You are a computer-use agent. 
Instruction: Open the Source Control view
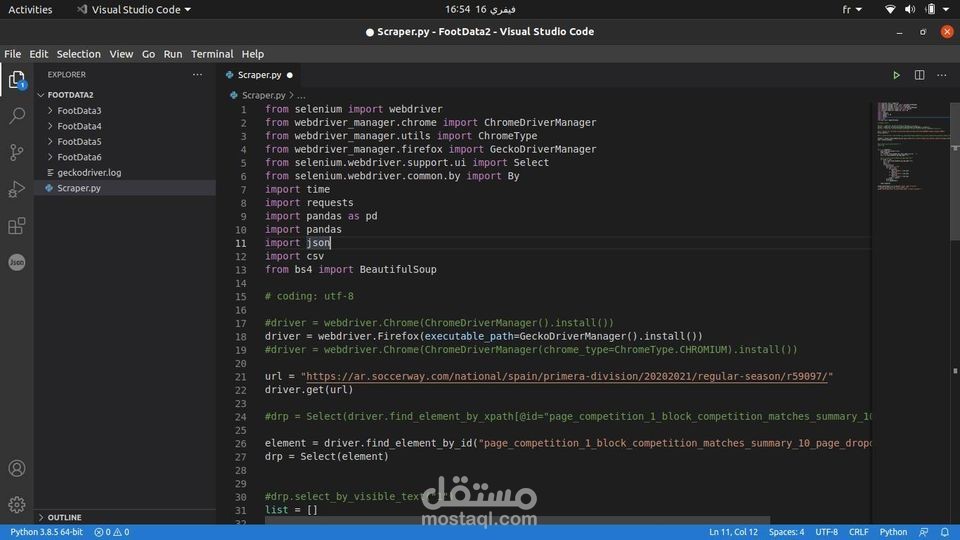pyautogui.click(x=17, y=152)
